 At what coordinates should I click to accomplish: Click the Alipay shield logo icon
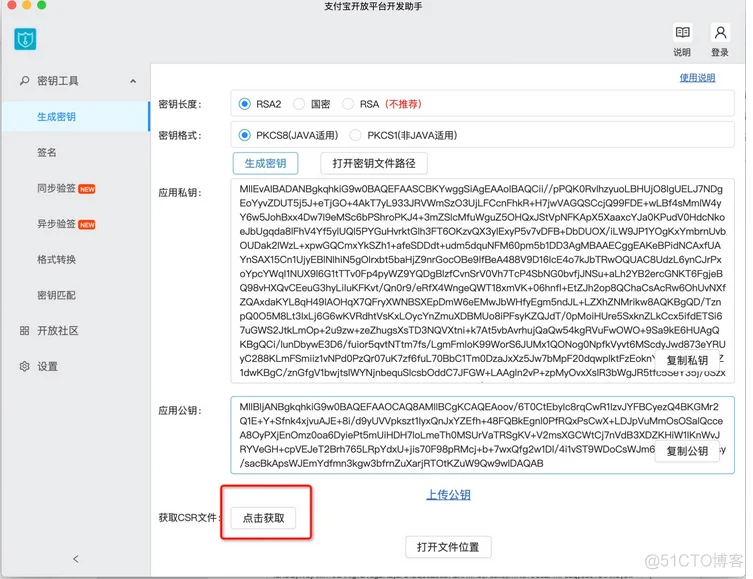pyautogui.click(x=25, y=39)
